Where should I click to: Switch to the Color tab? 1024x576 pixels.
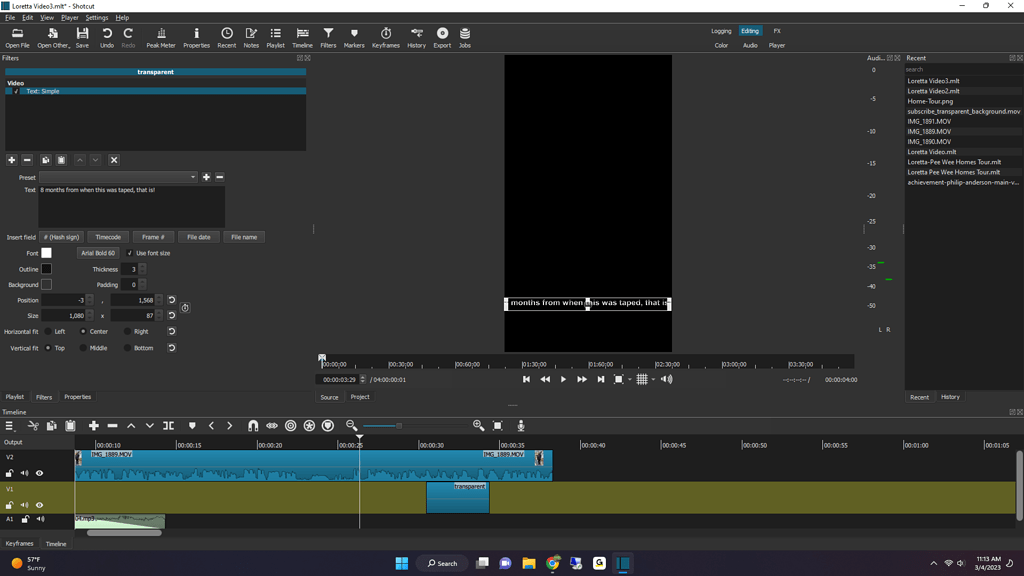click(722, 44)
